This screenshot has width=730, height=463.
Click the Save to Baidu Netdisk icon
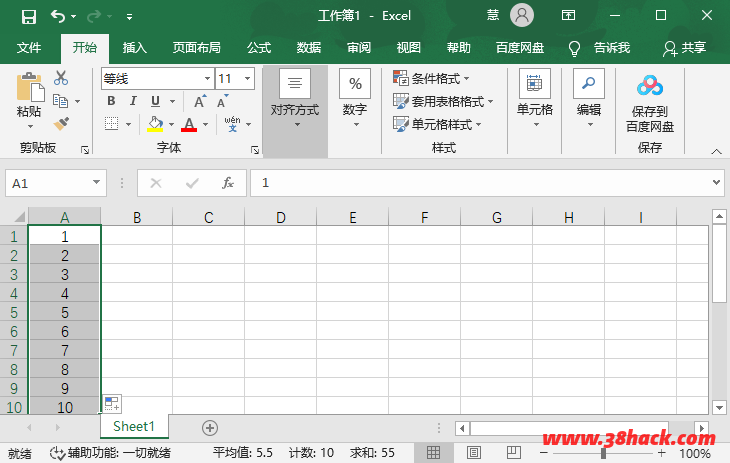pos(649,85)
